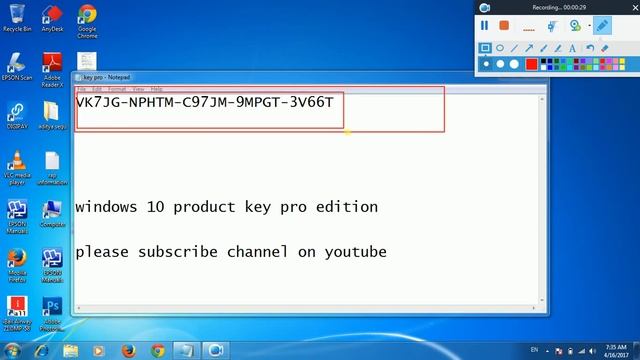The image size is (640, 360).
Task: Stop the recording with the orange square
Action: (x=504, y=25)
